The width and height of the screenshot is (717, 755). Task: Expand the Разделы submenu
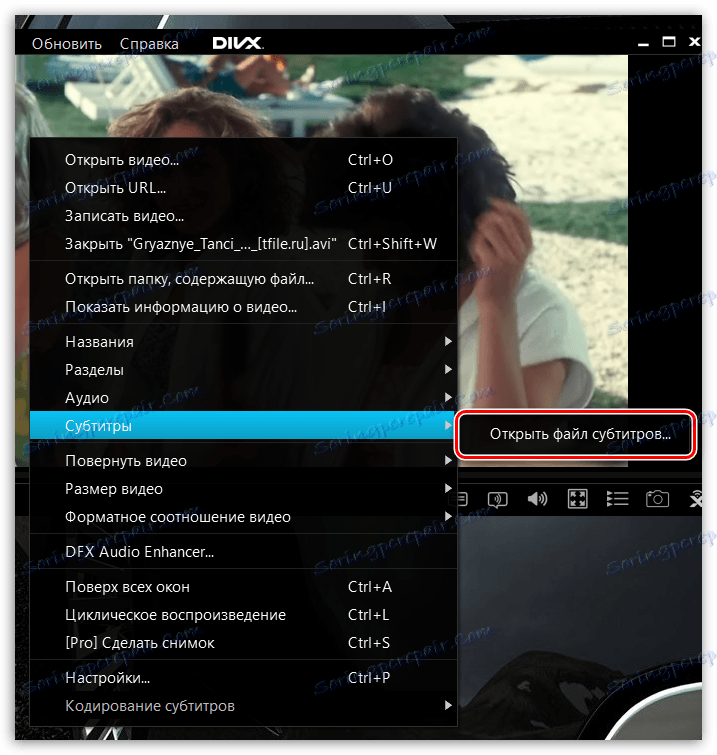243,369
